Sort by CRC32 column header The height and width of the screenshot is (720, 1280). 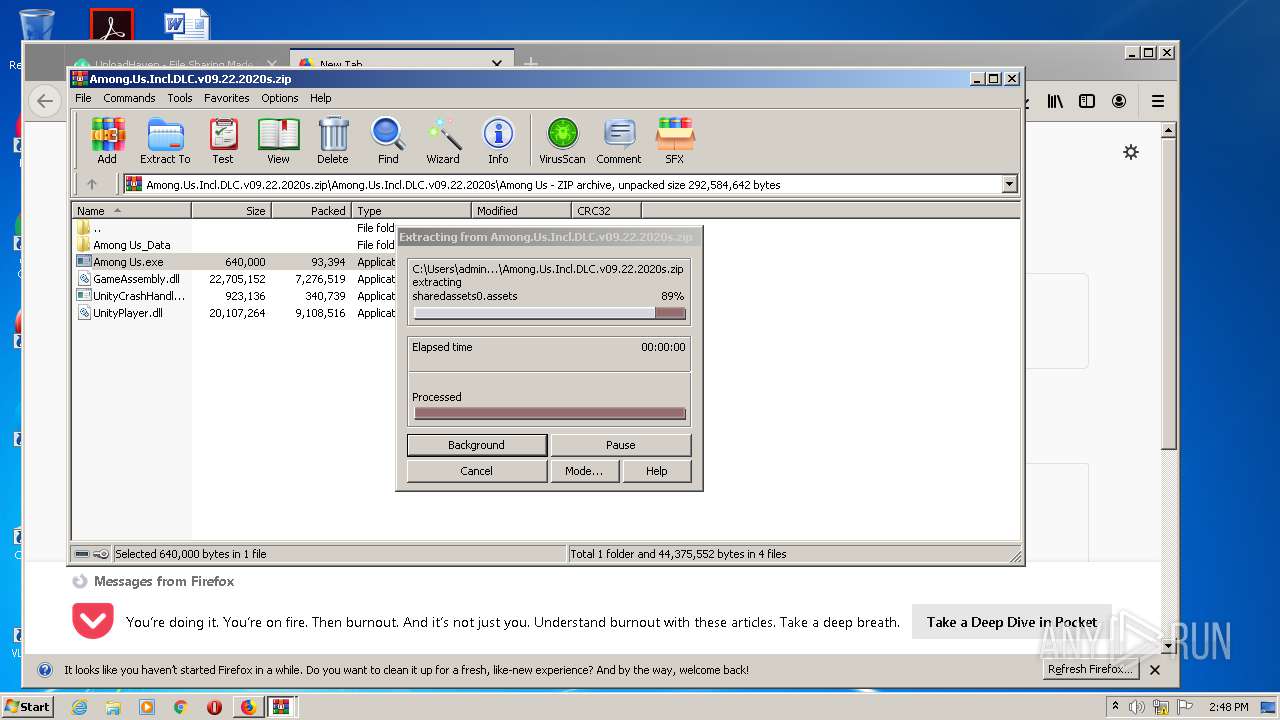coord(606,211)
